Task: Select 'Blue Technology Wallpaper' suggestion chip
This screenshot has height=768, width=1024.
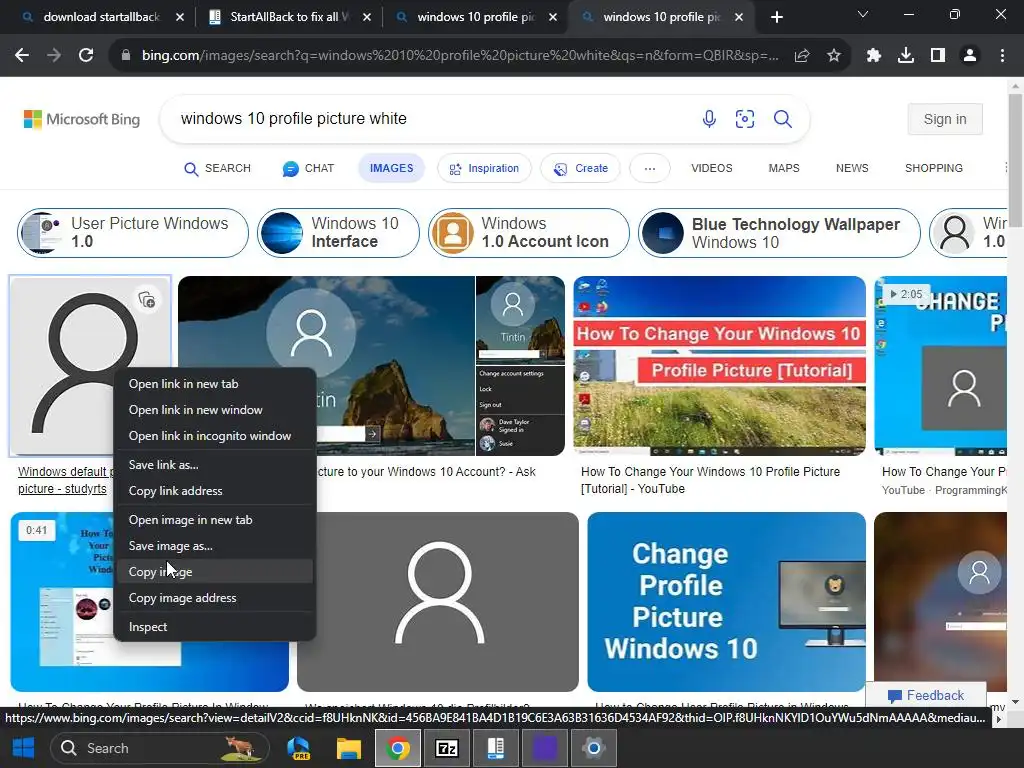Action: pos(779,232)
